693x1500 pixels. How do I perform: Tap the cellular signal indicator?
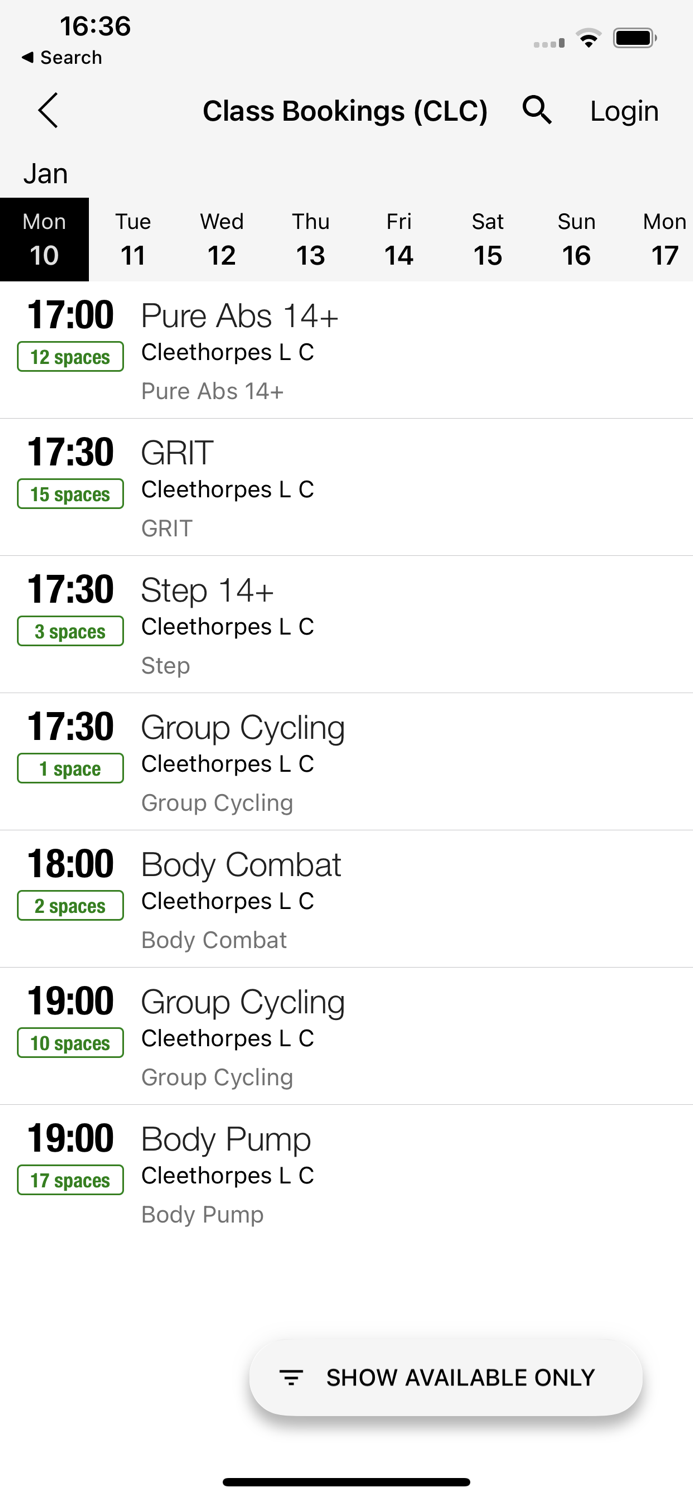tap(548, 41)
